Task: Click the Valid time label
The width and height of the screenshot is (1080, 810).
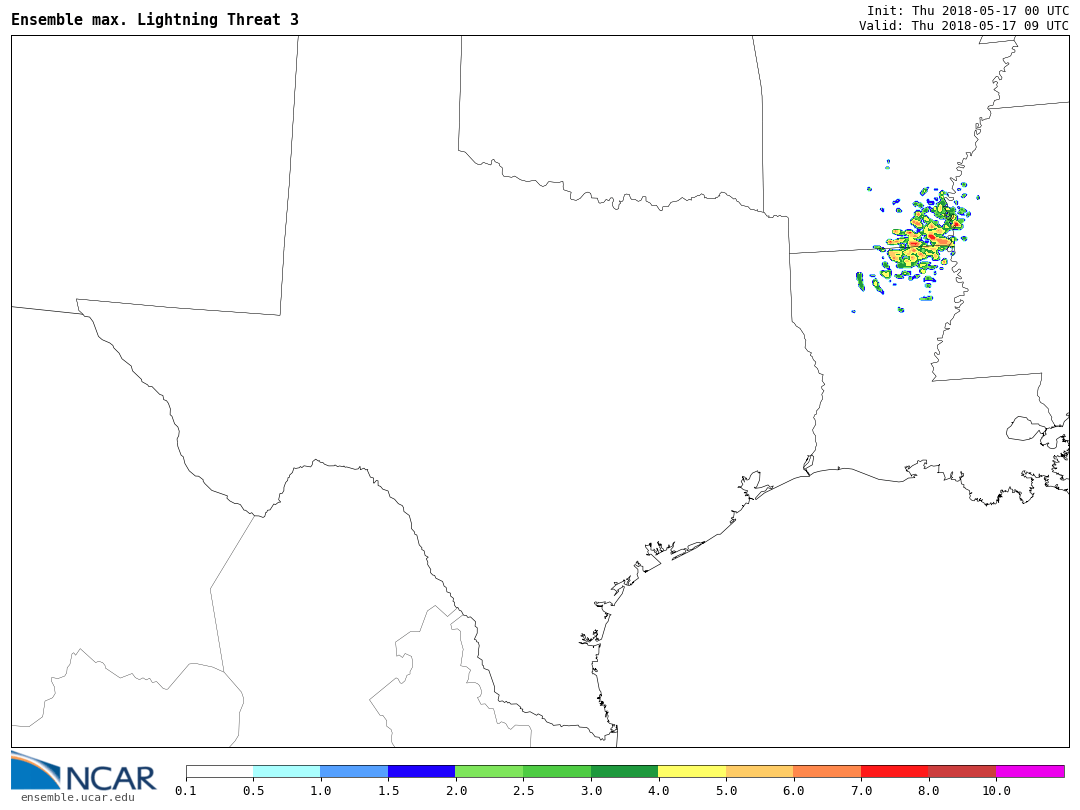Action: pyautogui.click(x=963, y=26)
